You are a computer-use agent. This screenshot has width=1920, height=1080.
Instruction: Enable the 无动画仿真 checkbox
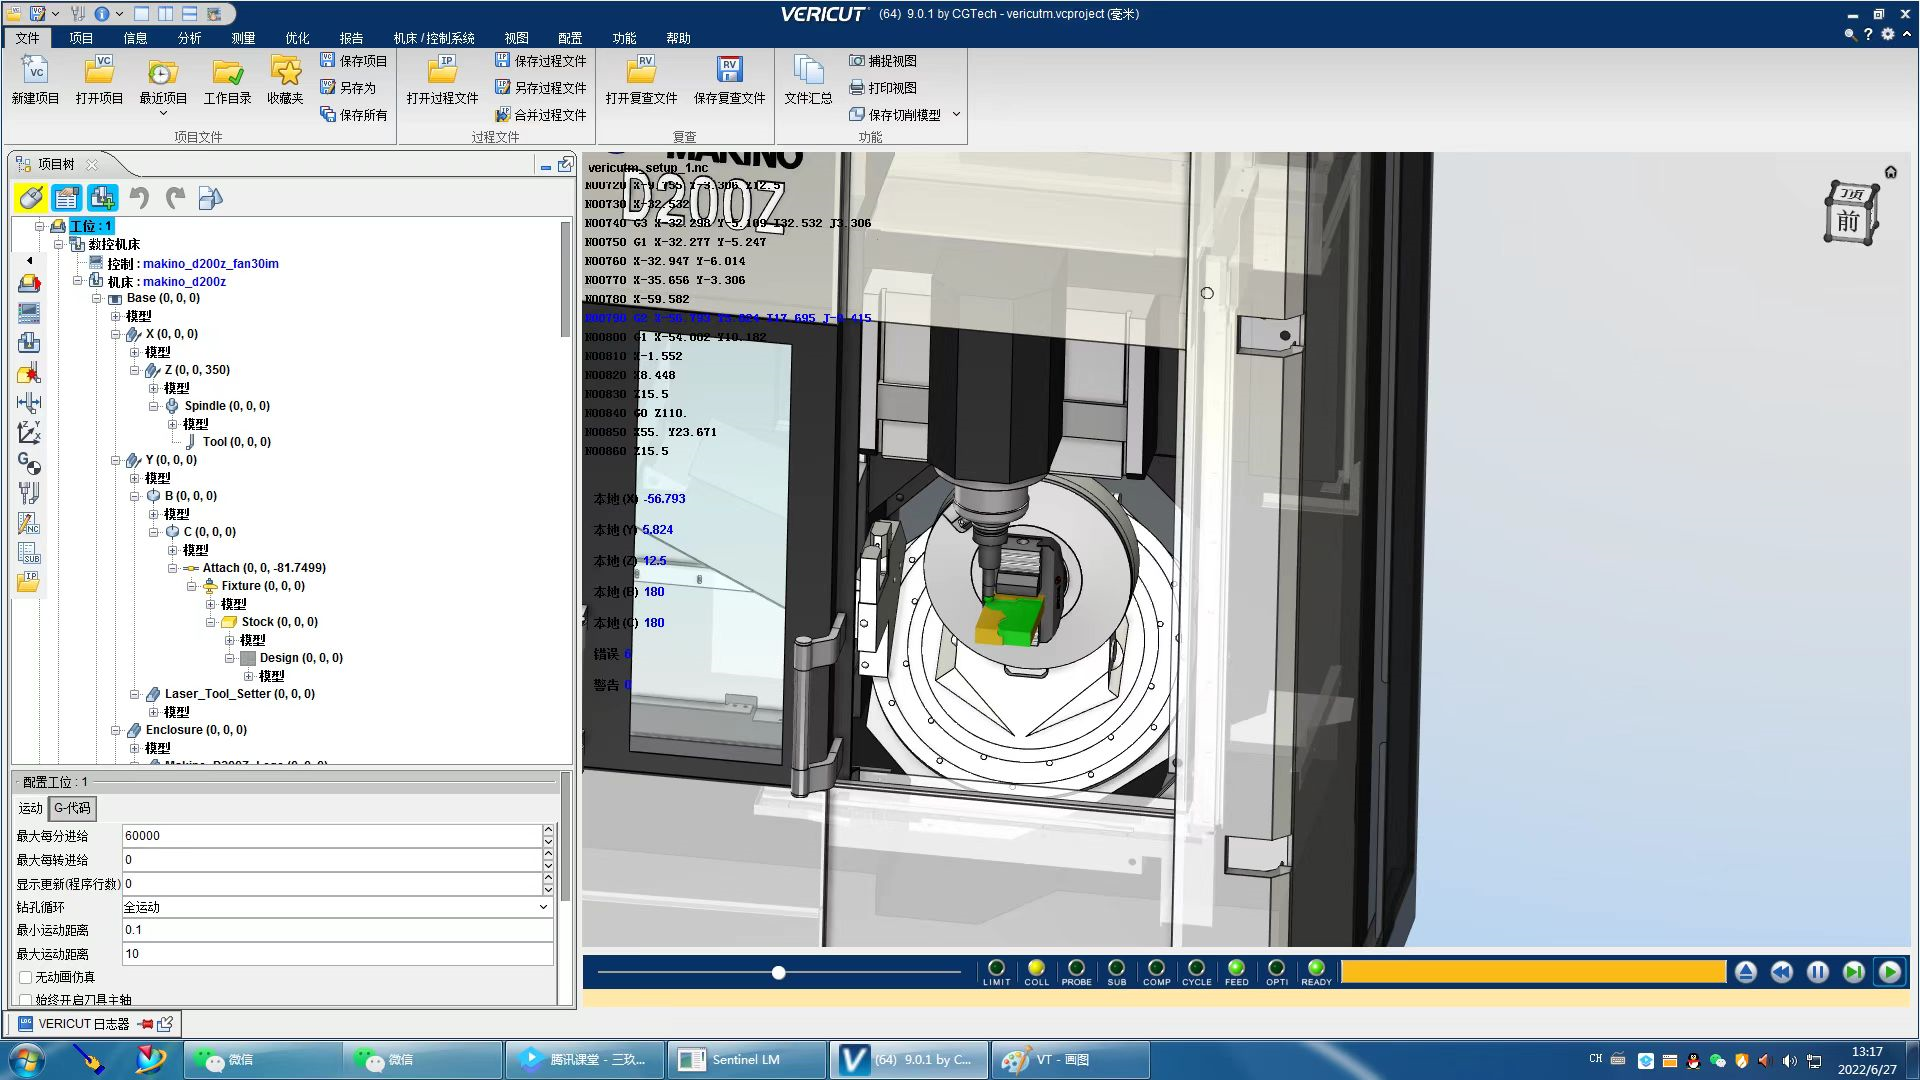(26, 977)
